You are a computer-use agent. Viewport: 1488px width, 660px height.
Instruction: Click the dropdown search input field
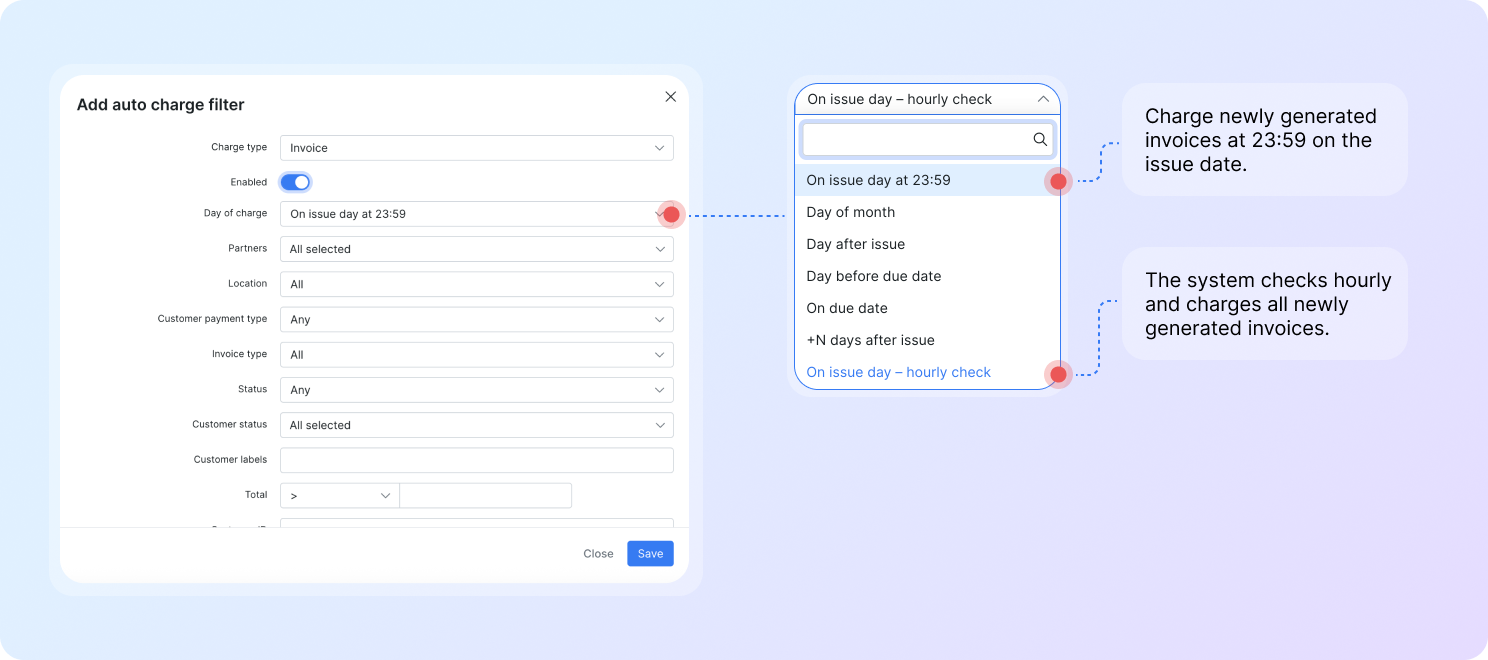point(927,140)
